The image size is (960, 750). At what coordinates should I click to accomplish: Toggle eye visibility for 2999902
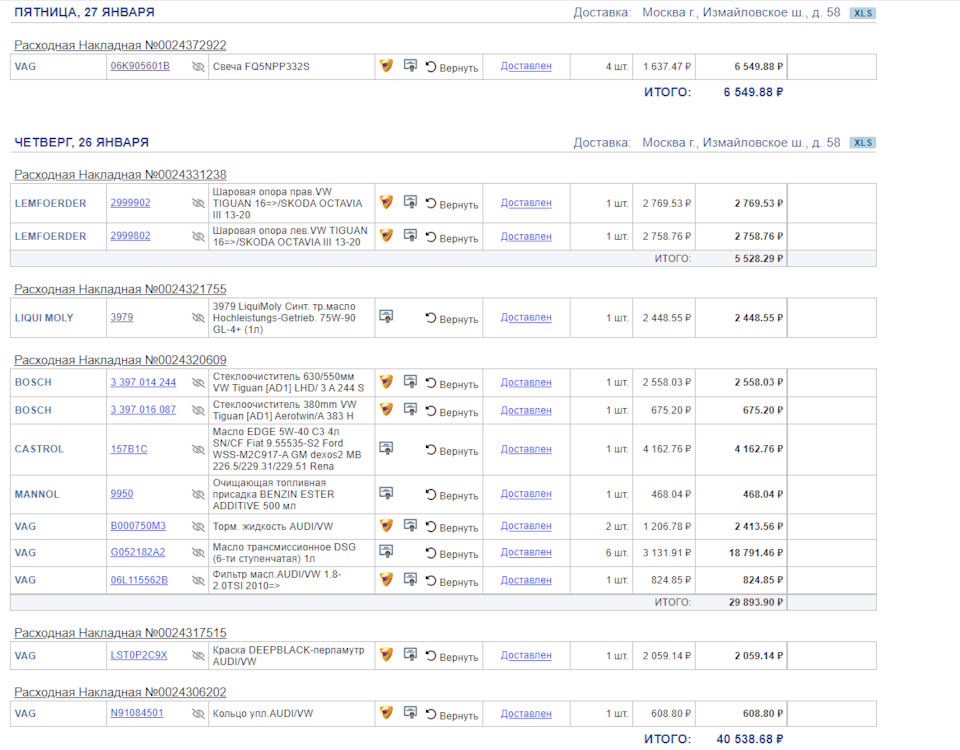point(198,203)
